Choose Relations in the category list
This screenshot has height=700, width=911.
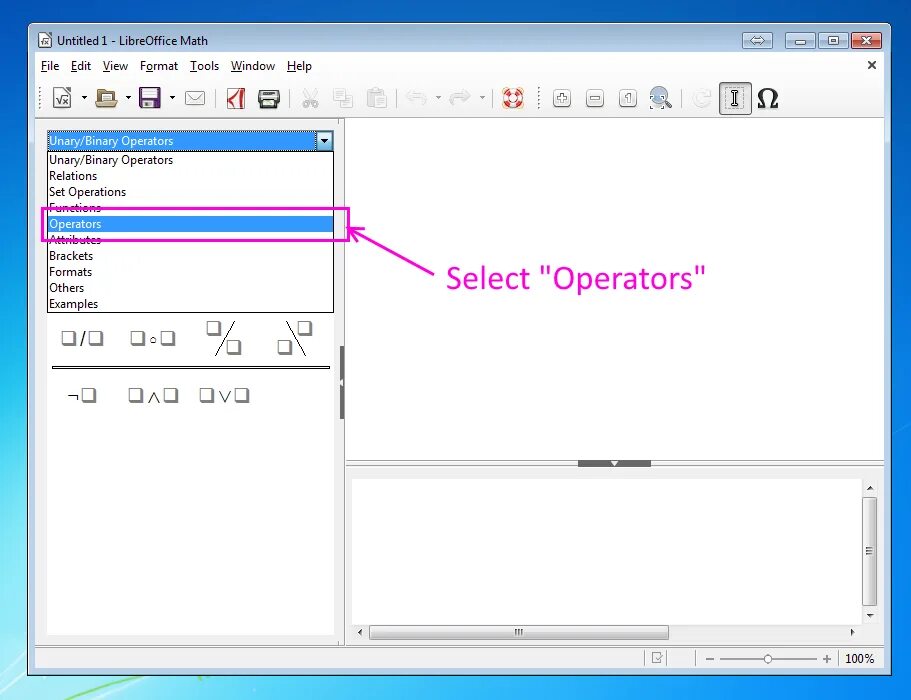[x=191, y=175]
